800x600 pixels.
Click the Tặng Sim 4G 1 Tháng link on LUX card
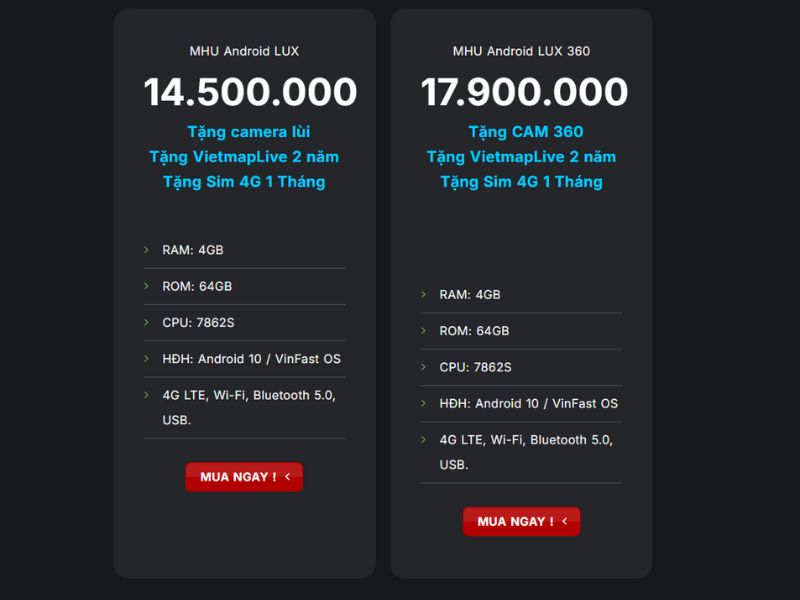(245, 181)
